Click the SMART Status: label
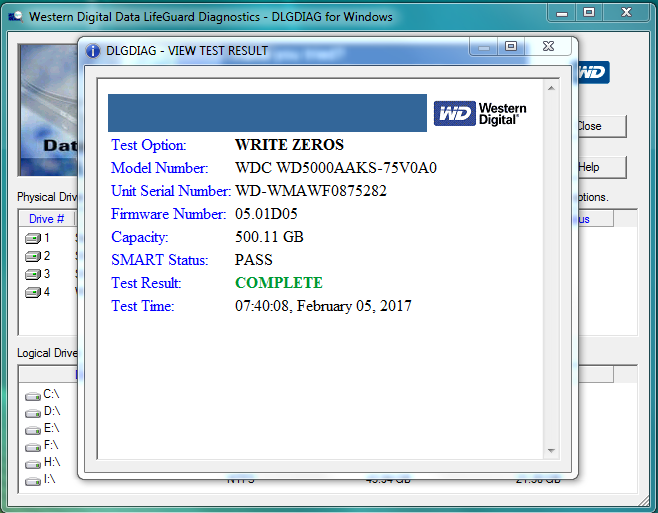Screen dimensions: 658x513 point(159,260)
